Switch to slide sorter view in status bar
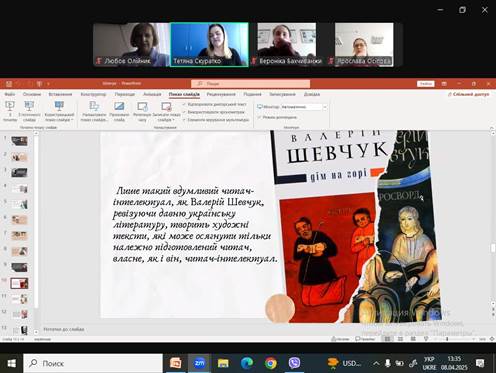 400,339
